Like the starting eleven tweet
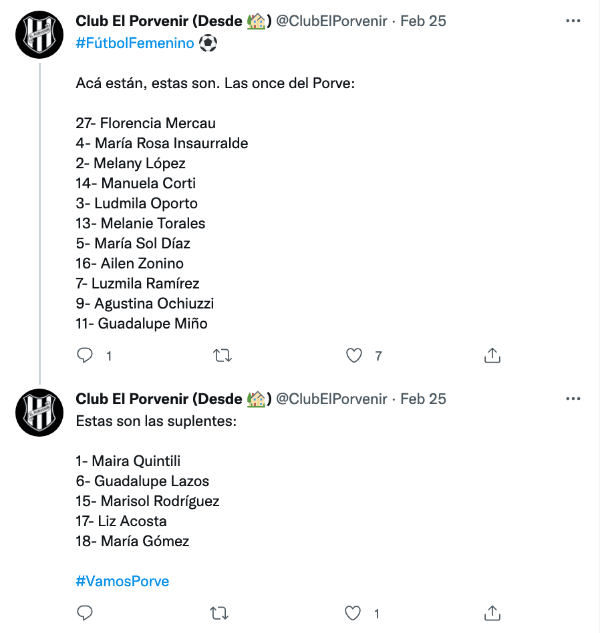 click(x=353, y=355)
